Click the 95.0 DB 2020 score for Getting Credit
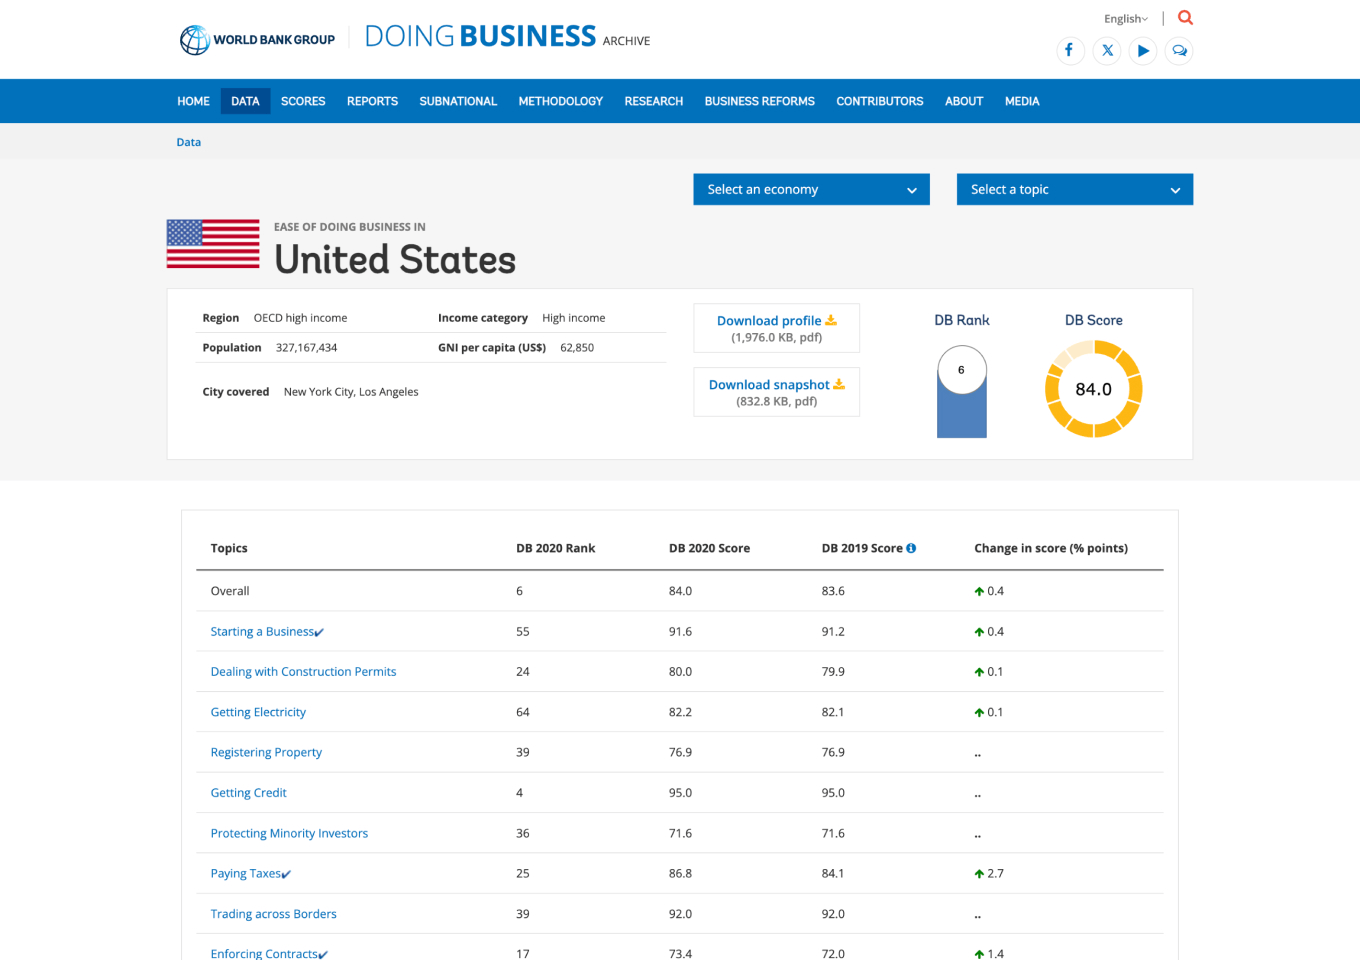1360x960 pixels. pos(680,793)
